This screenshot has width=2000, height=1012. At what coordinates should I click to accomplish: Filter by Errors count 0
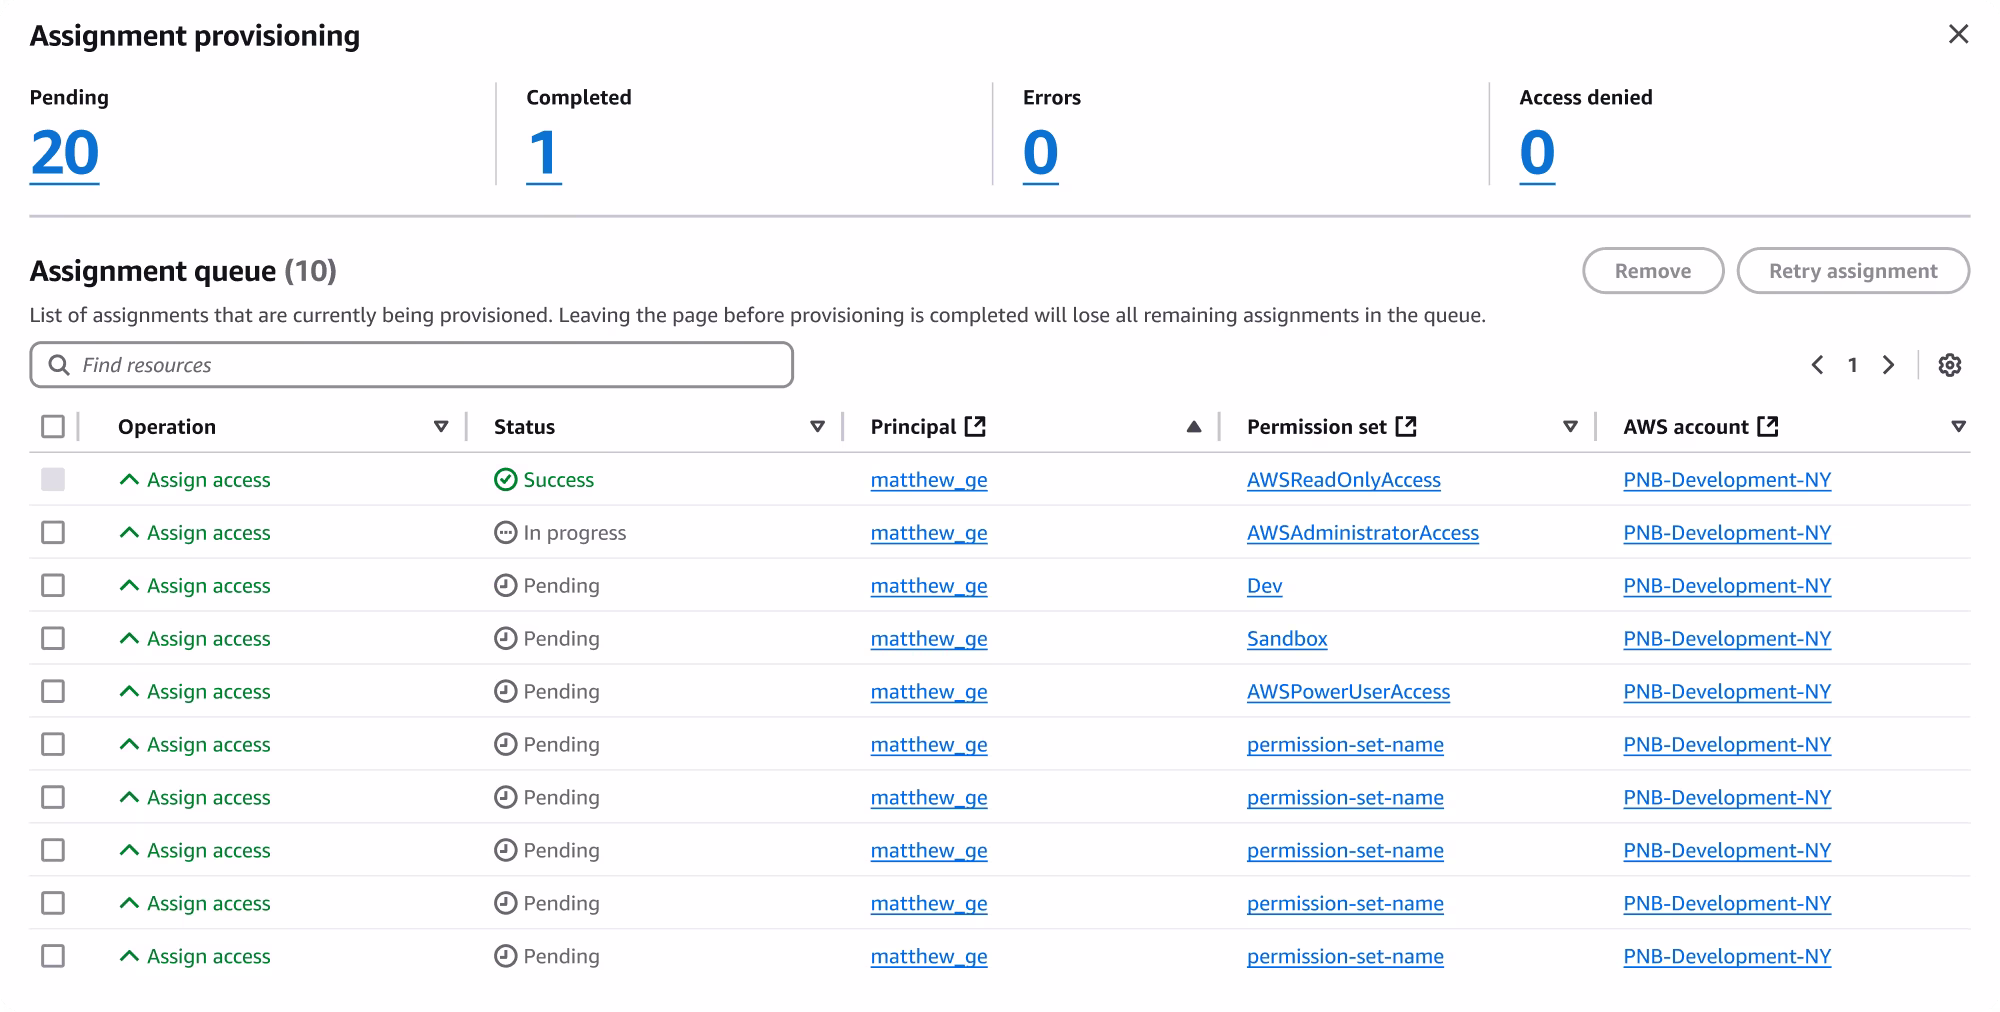[1040, 153]
